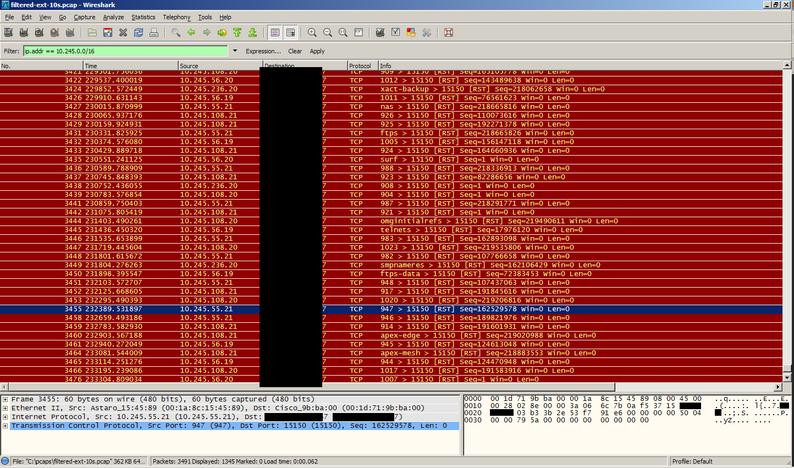Open capture options toolbar icon
Image resolution: width=794 pixels, height=468 pixels.
(23, 32)
